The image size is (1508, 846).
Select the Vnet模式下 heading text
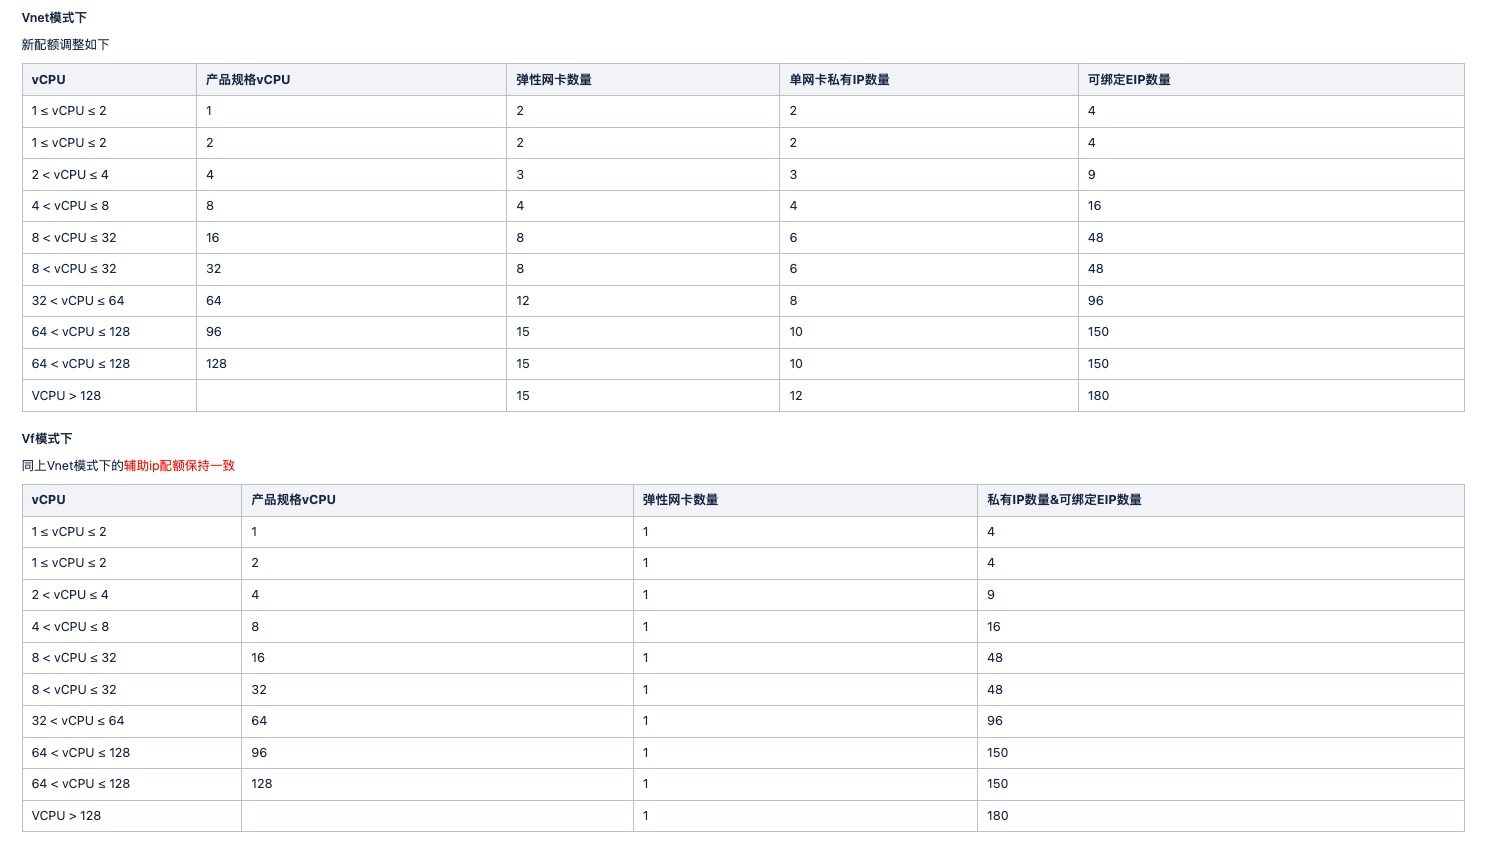pos(54,18)
